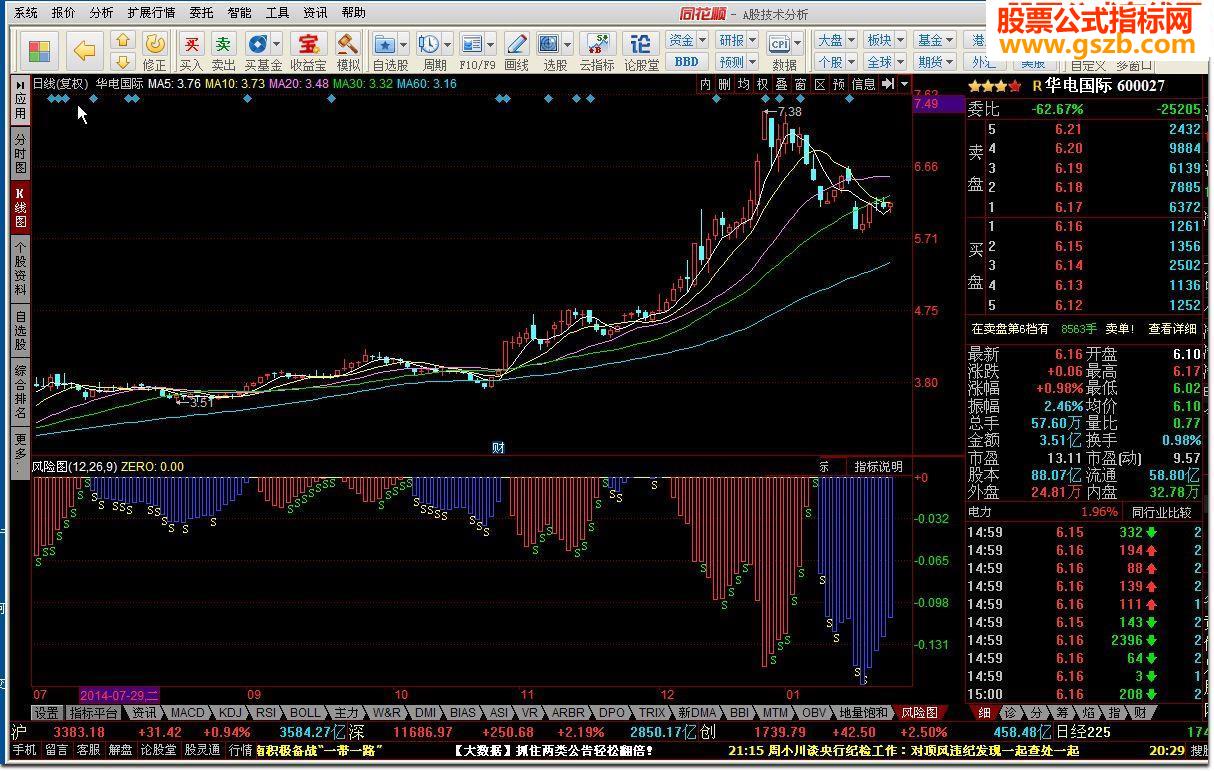This screenshot has width=1214, height=771.
Task: Toggle the 应用 sidebar tab
Action: point(21,101)
